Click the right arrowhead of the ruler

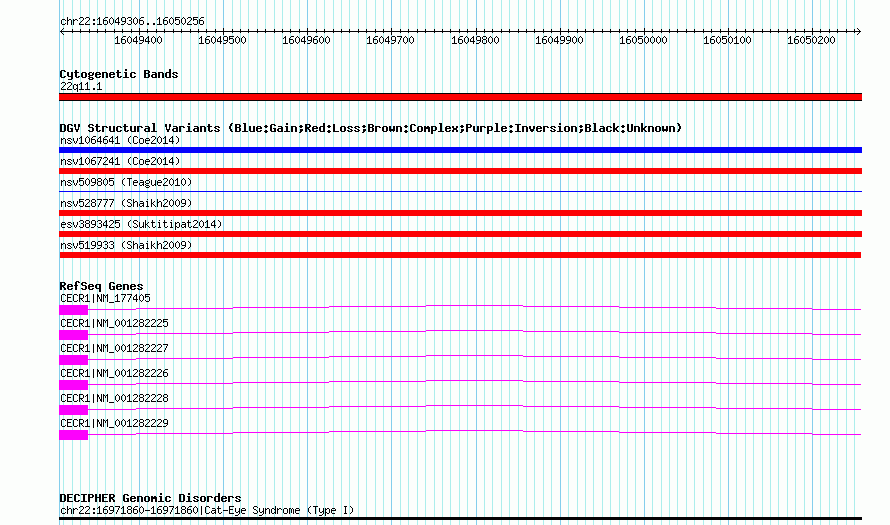click(858, 32)
